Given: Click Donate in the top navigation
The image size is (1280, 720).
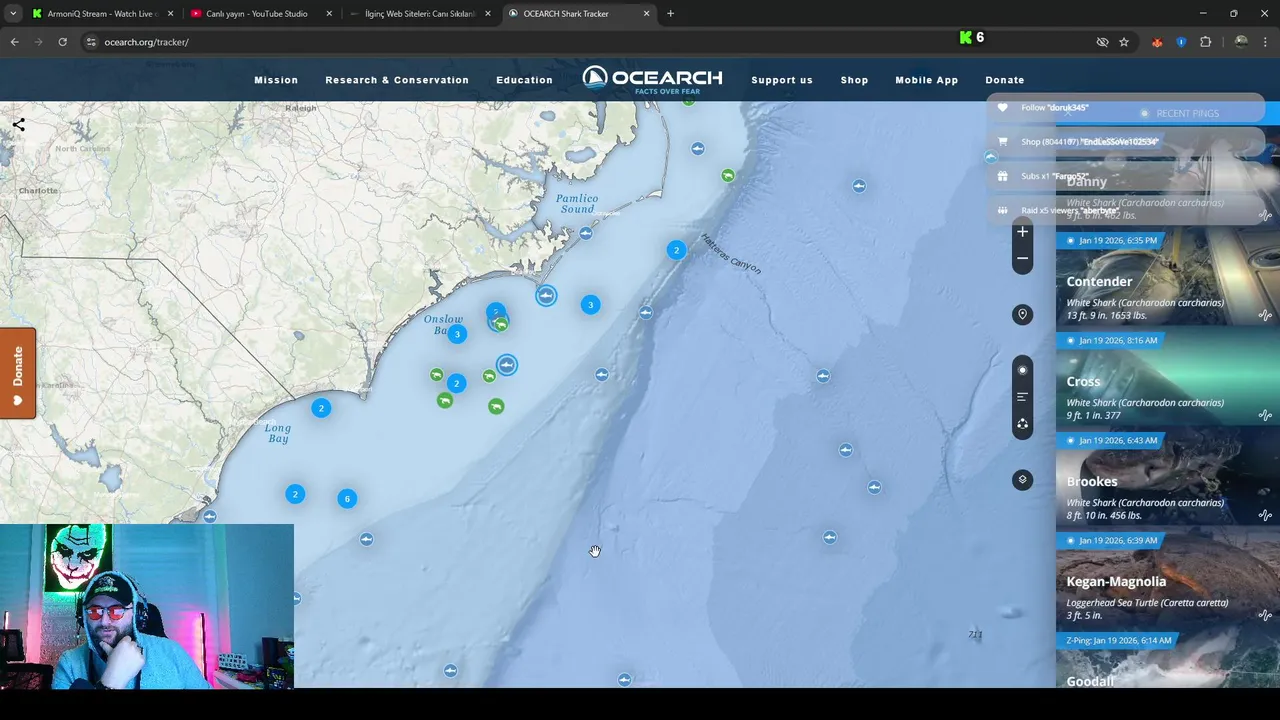Looking at the screenshot, I should point(1004,80).
